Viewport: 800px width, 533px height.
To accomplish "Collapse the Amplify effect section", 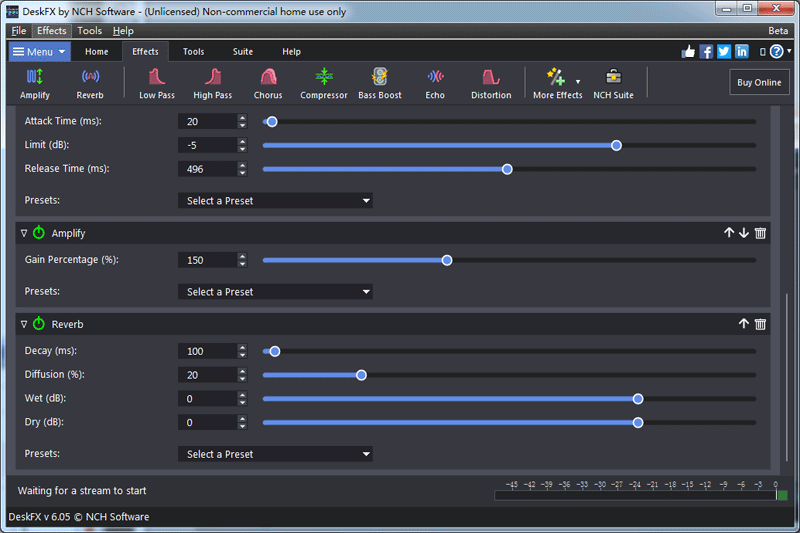I will pos(24,233).
